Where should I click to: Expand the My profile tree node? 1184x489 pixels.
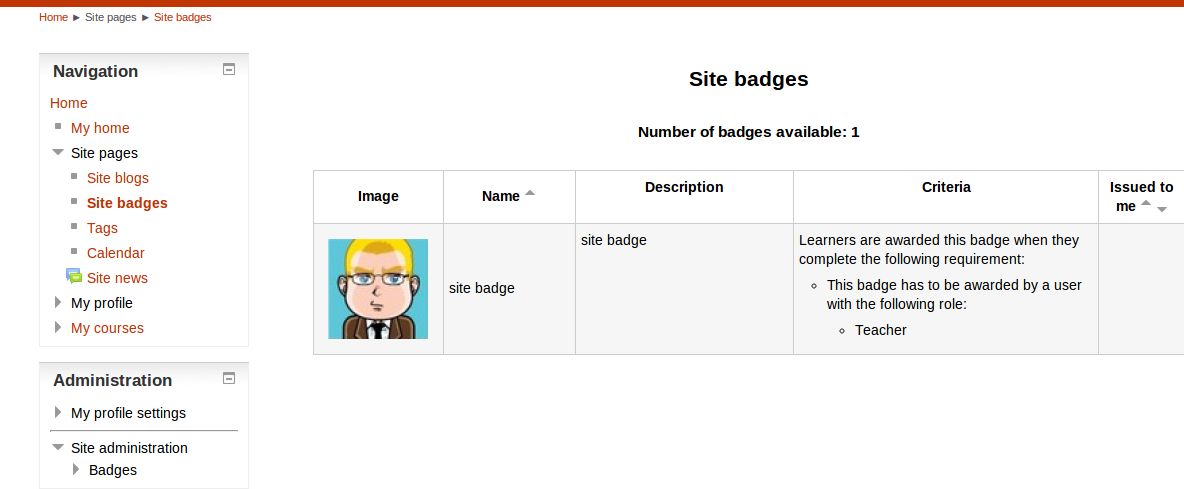pos(58,303)
